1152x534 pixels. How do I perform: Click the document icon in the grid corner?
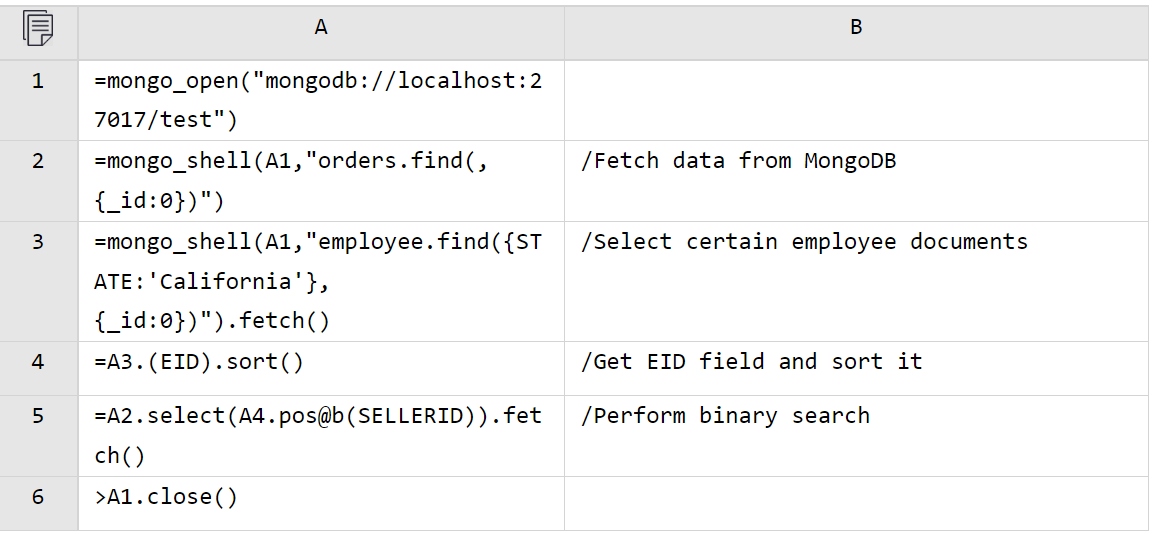[37, 30]
